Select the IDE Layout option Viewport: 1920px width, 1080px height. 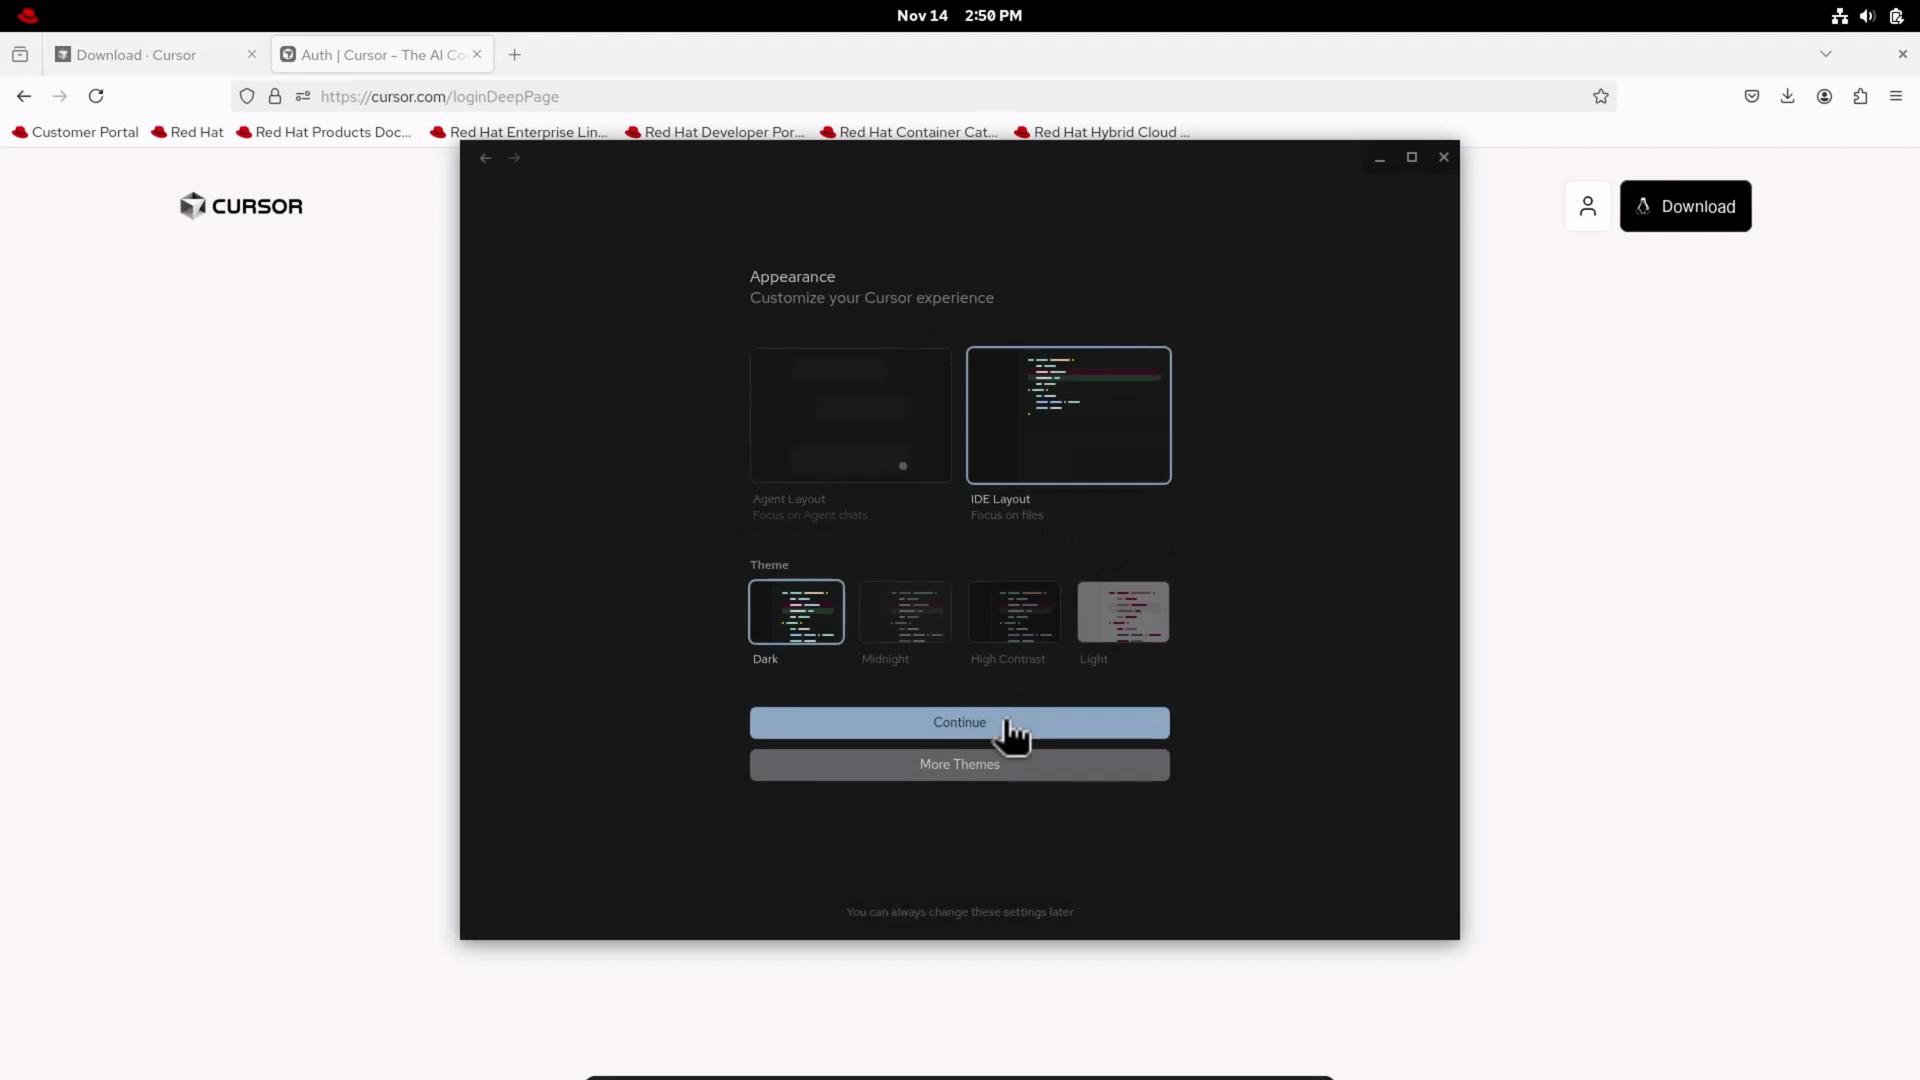pos(1068,415)
